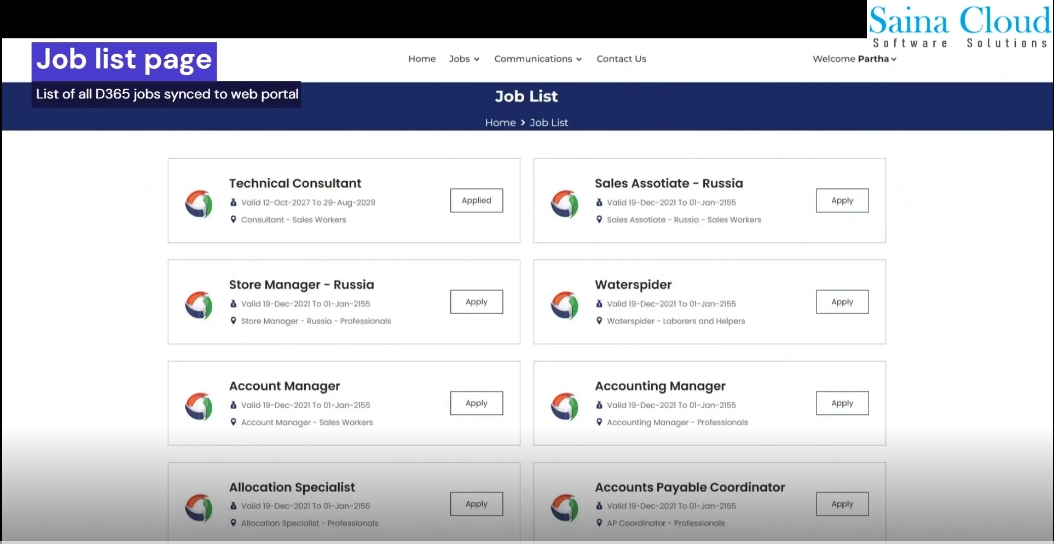Click the Technical Consultant company logo
Viewport: 1054px width, 544px height.
(x=198, y=204)
